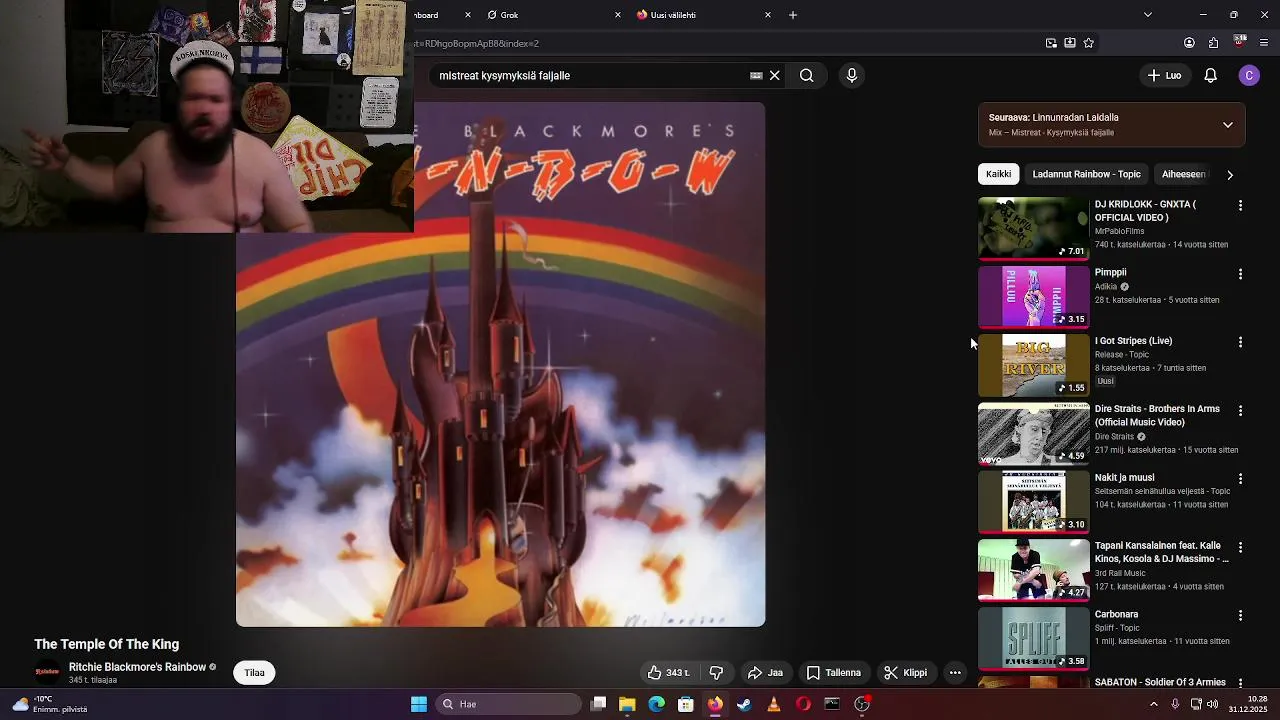Open options for DJ KRIDLOKK - GNXTA video

(x=1240, y=205)
